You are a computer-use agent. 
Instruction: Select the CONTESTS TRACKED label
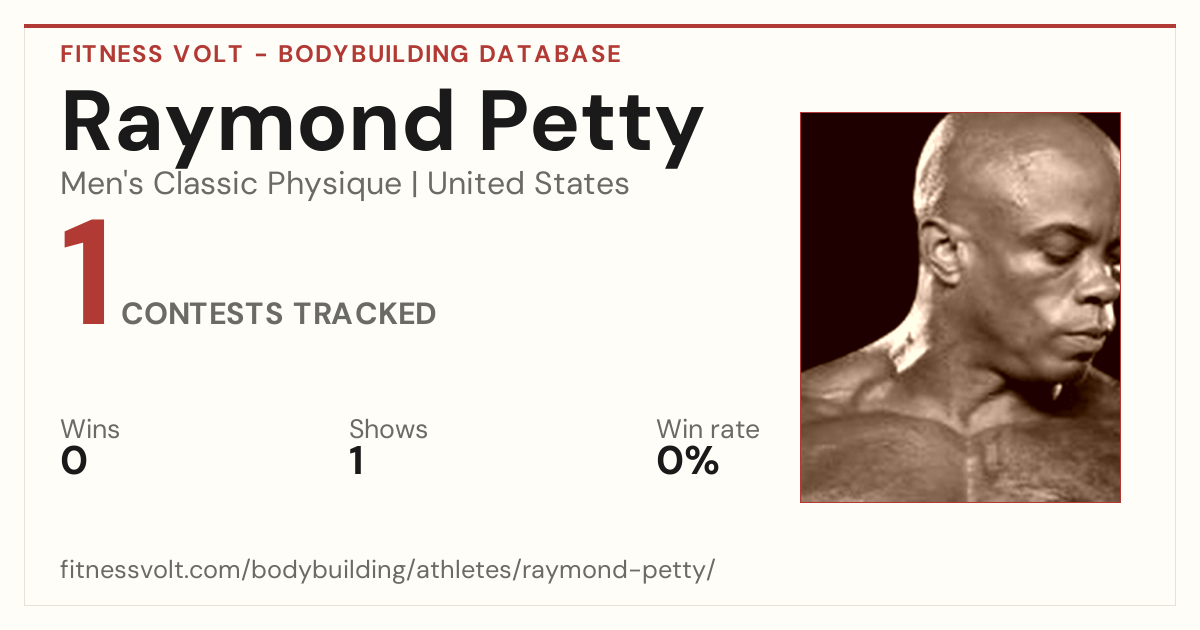279,314
